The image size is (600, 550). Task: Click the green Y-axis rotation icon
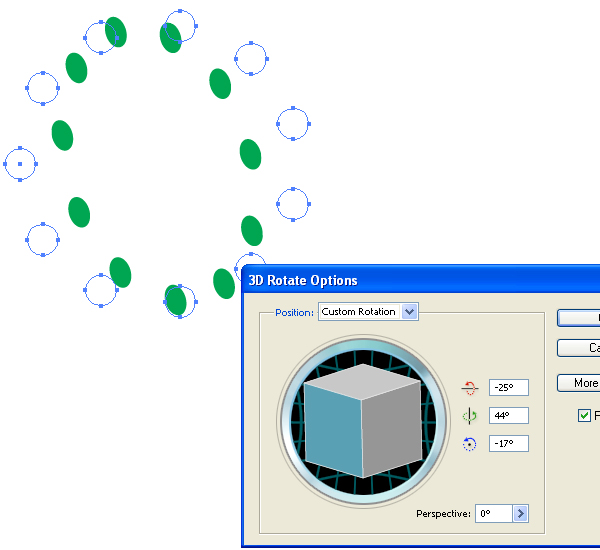click(470, 416)
